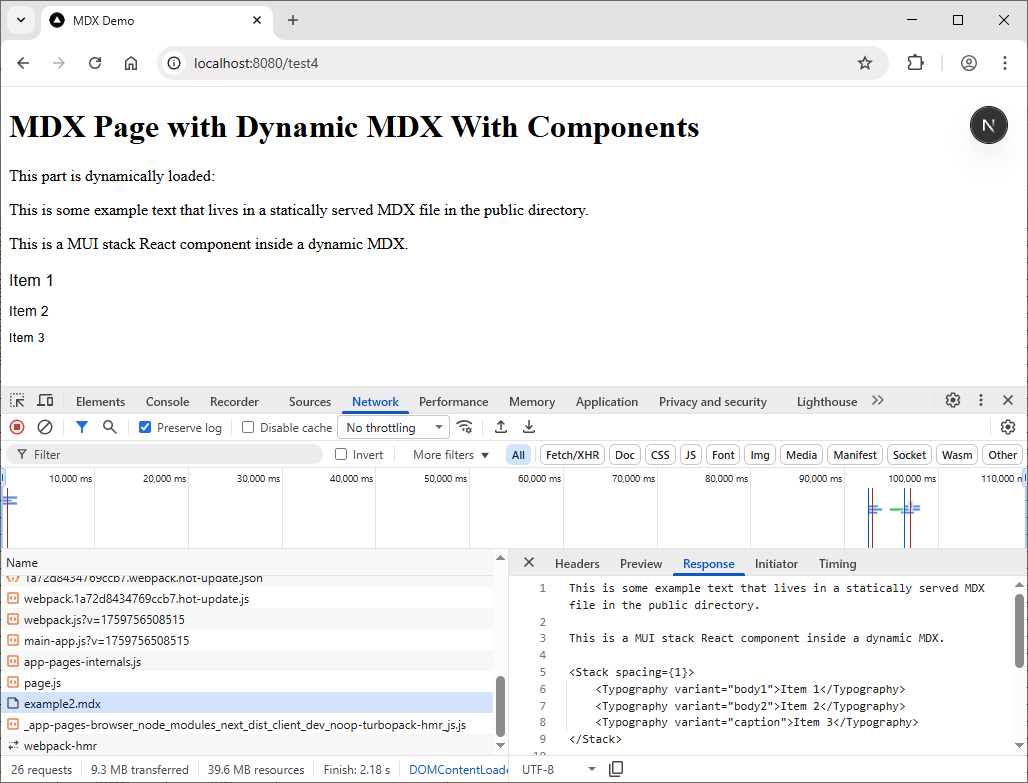Uncheck the Preserve log checkbox
Viewport: 1028px width, 783px height.
click(146, 428)
